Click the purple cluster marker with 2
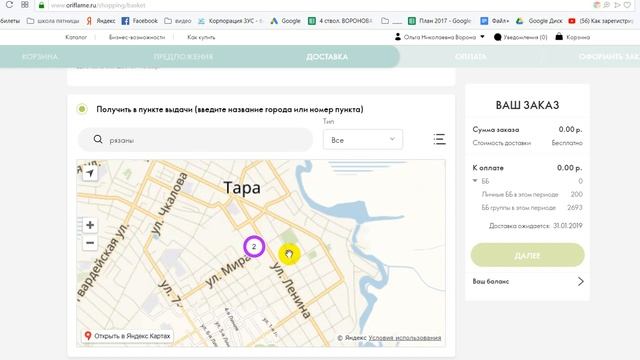The image size is (640, 360). pos(254,247)
